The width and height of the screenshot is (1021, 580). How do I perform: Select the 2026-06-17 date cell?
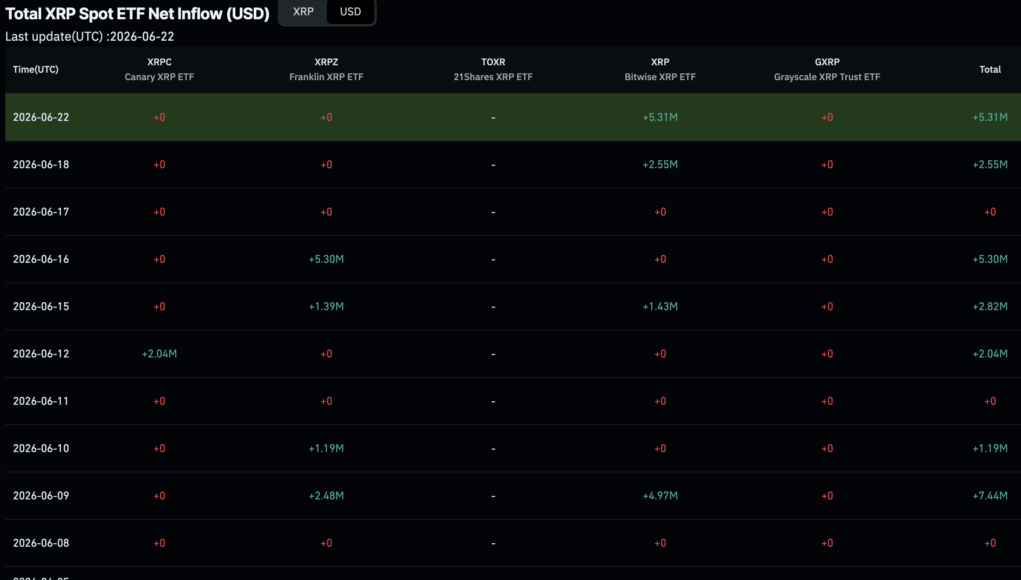click(x=41, y=212)
